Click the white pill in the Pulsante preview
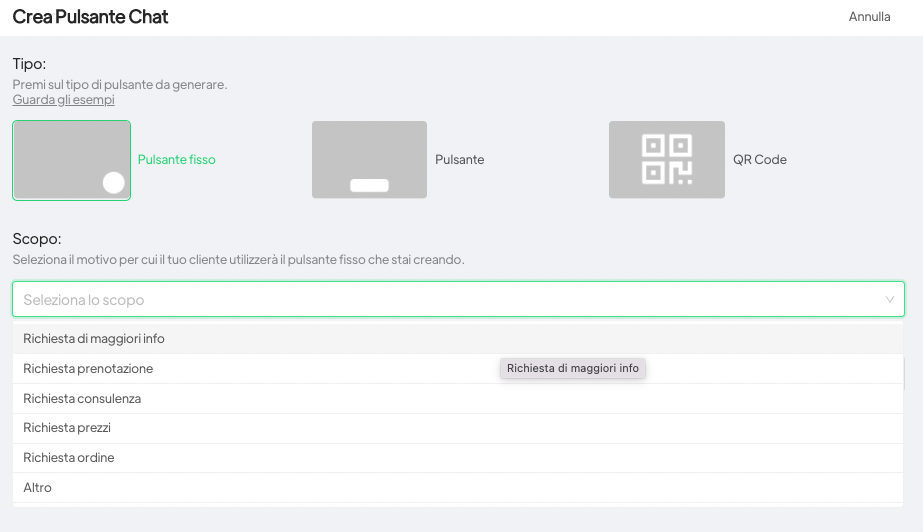Viewport: 923px width, 532px height. (369, 185)
